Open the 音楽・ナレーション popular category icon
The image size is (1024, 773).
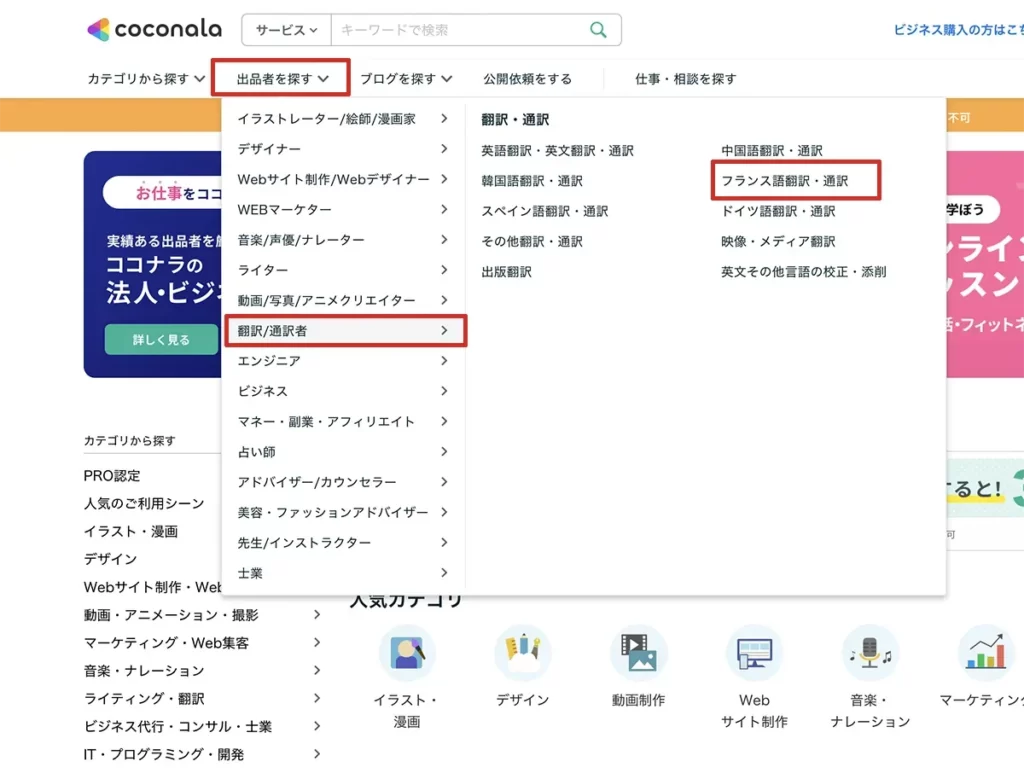pos(870,654)
